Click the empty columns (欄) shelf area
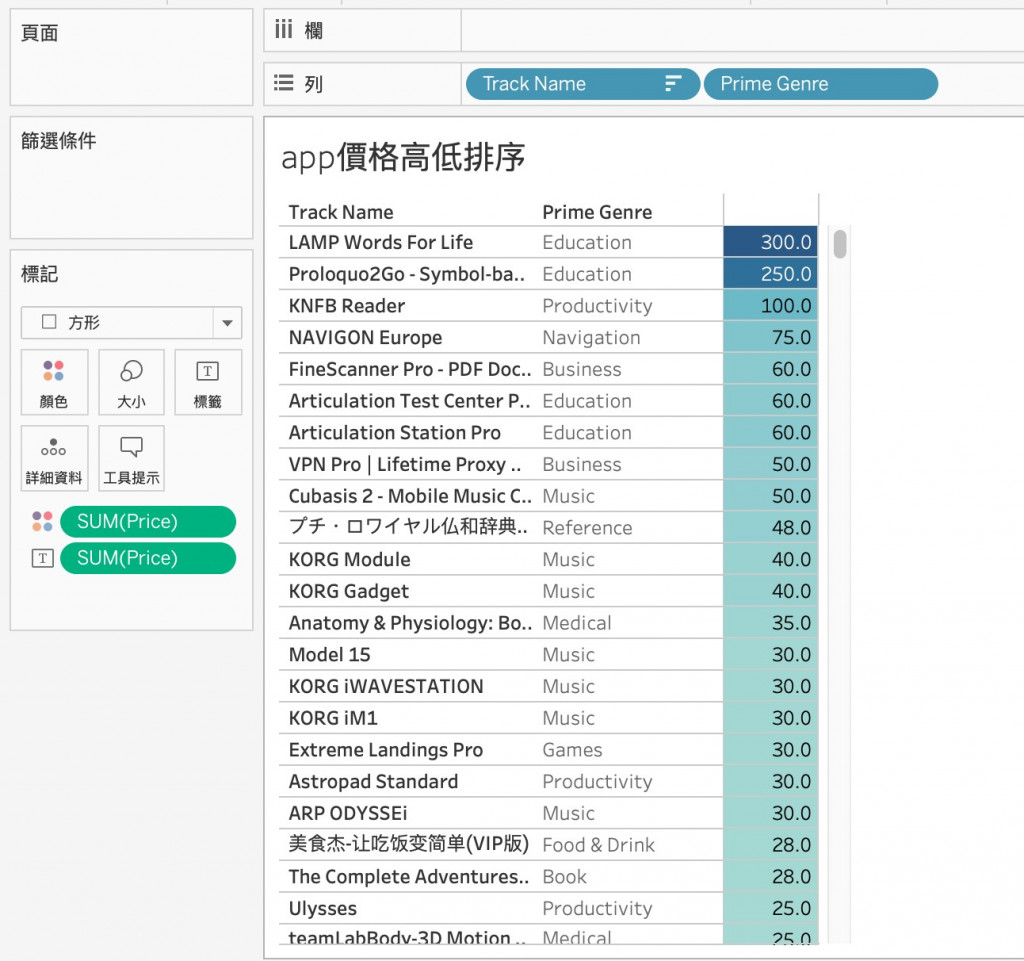The width and height of the screenshot is (1024, 961). pos(743,30)
